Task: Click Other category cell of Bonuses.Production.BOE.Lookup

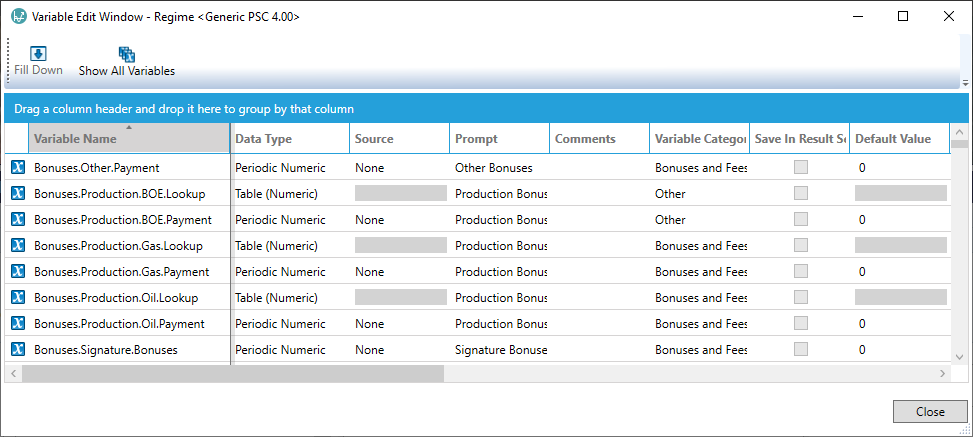Action: [x=699, y=194]
